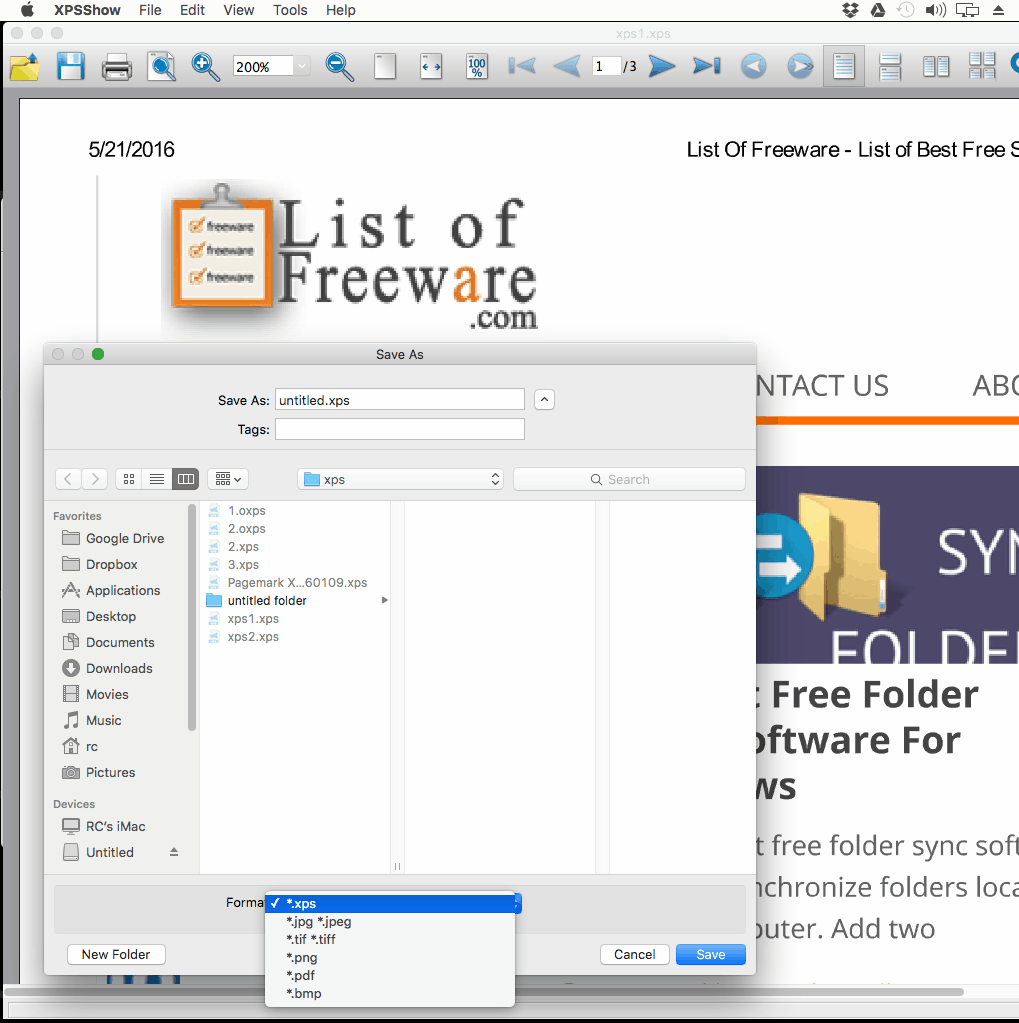Open the View menu
The width and height of the screenshot is (1019, 1023).
(x=239, y=10)
